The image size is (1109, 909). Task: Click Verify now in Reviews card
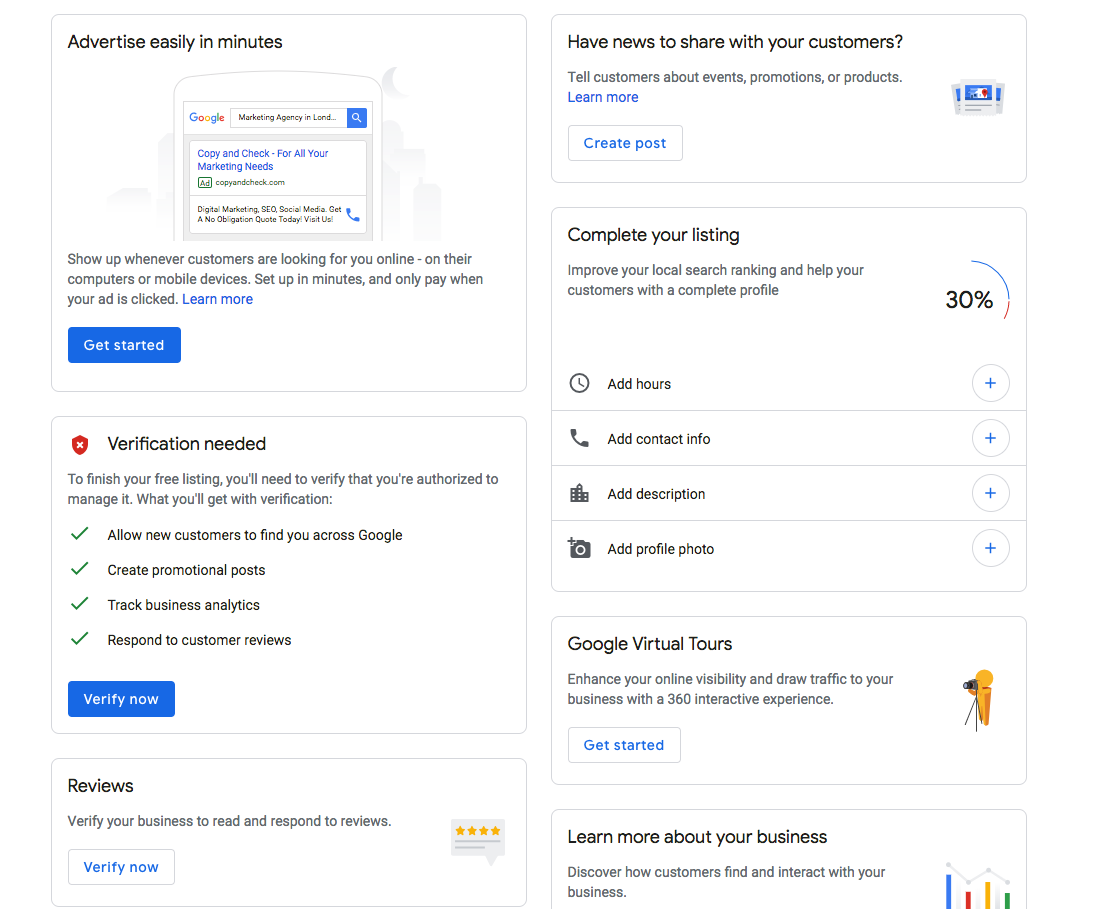click(121, 867)
